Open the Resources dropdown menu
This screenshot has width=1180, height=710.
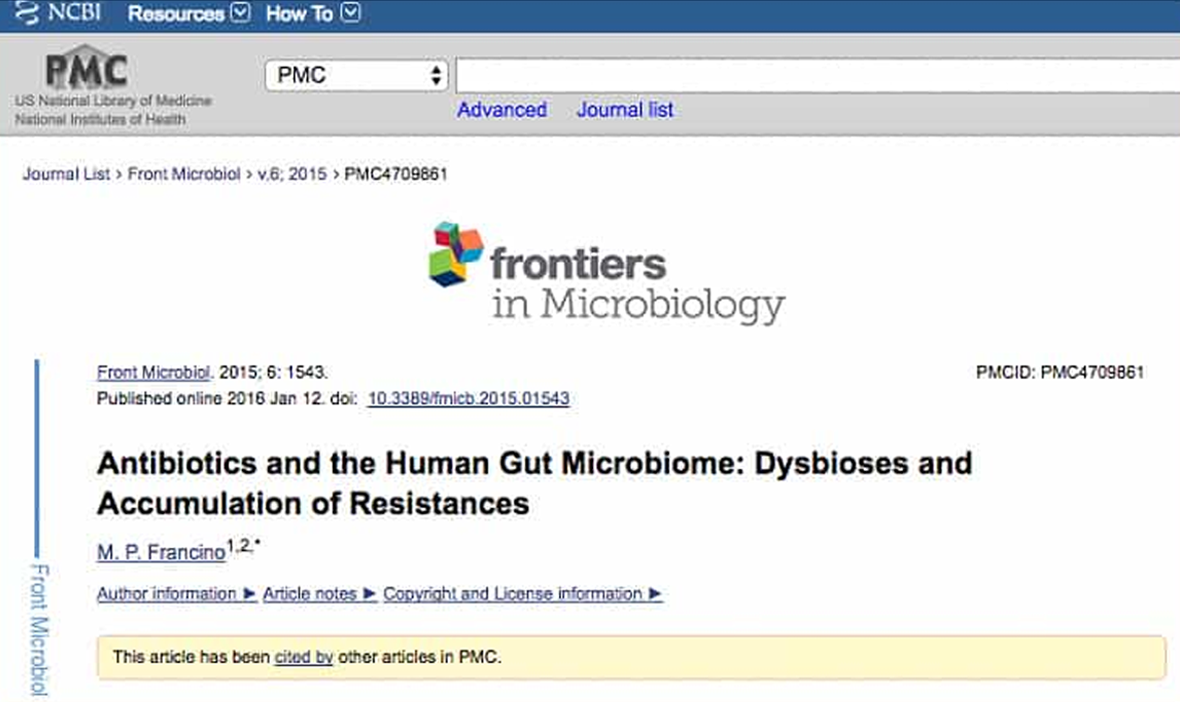click(x=189, y=15)
